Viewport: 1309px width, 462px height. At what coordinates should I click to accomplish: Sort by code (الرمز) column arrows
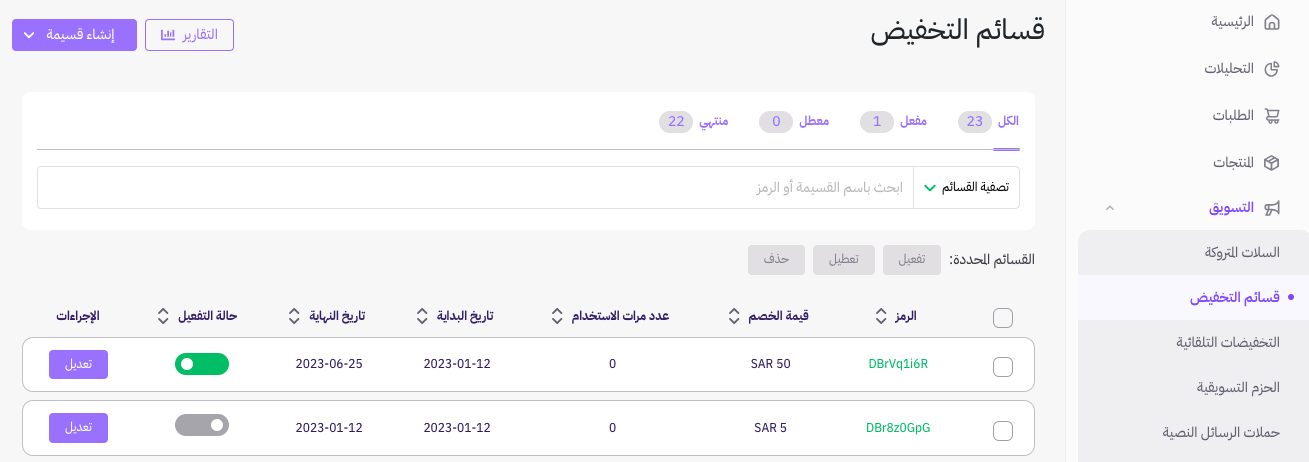(x=880, y=316)
